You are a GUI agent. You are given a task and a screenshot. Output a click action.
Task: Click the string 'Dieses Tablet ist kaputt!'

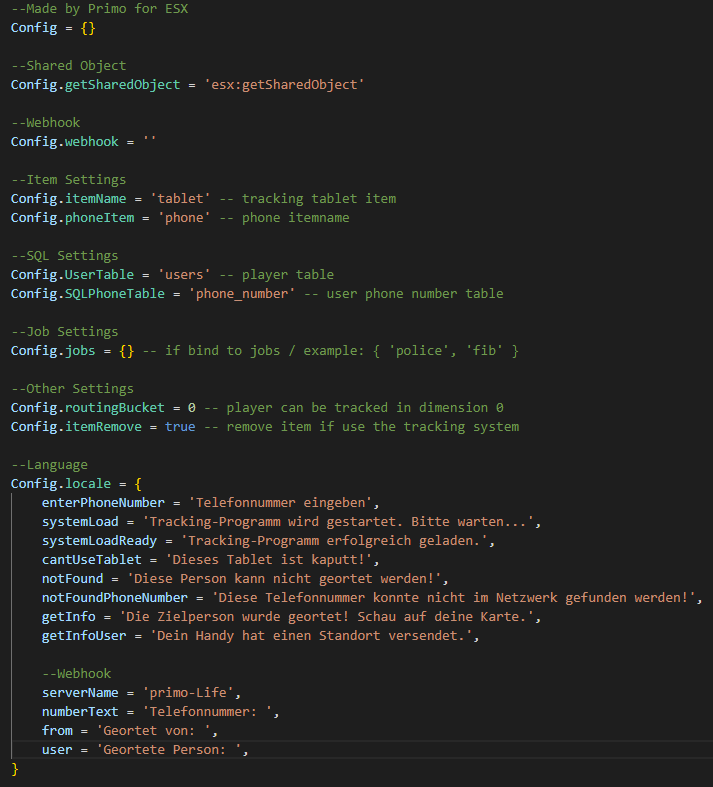click(268, 560)
